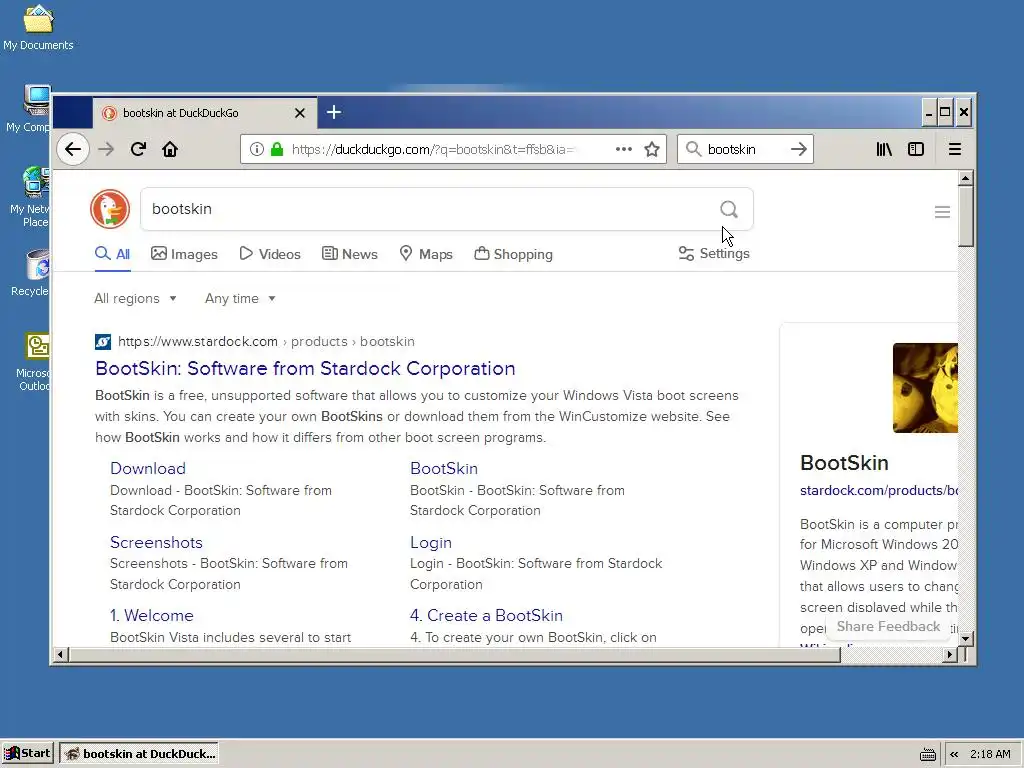Open the Firefox hamburger menu
Image resolution: width=1024 pixels, height=768 pixels.
[x=955, y=150]
